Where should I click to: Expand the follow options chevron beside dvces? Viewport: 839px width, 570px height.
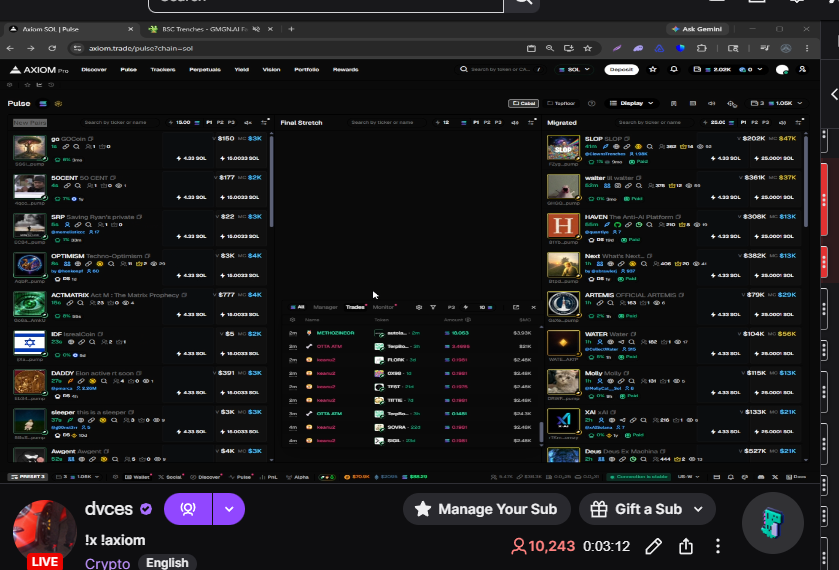point(229,509)
